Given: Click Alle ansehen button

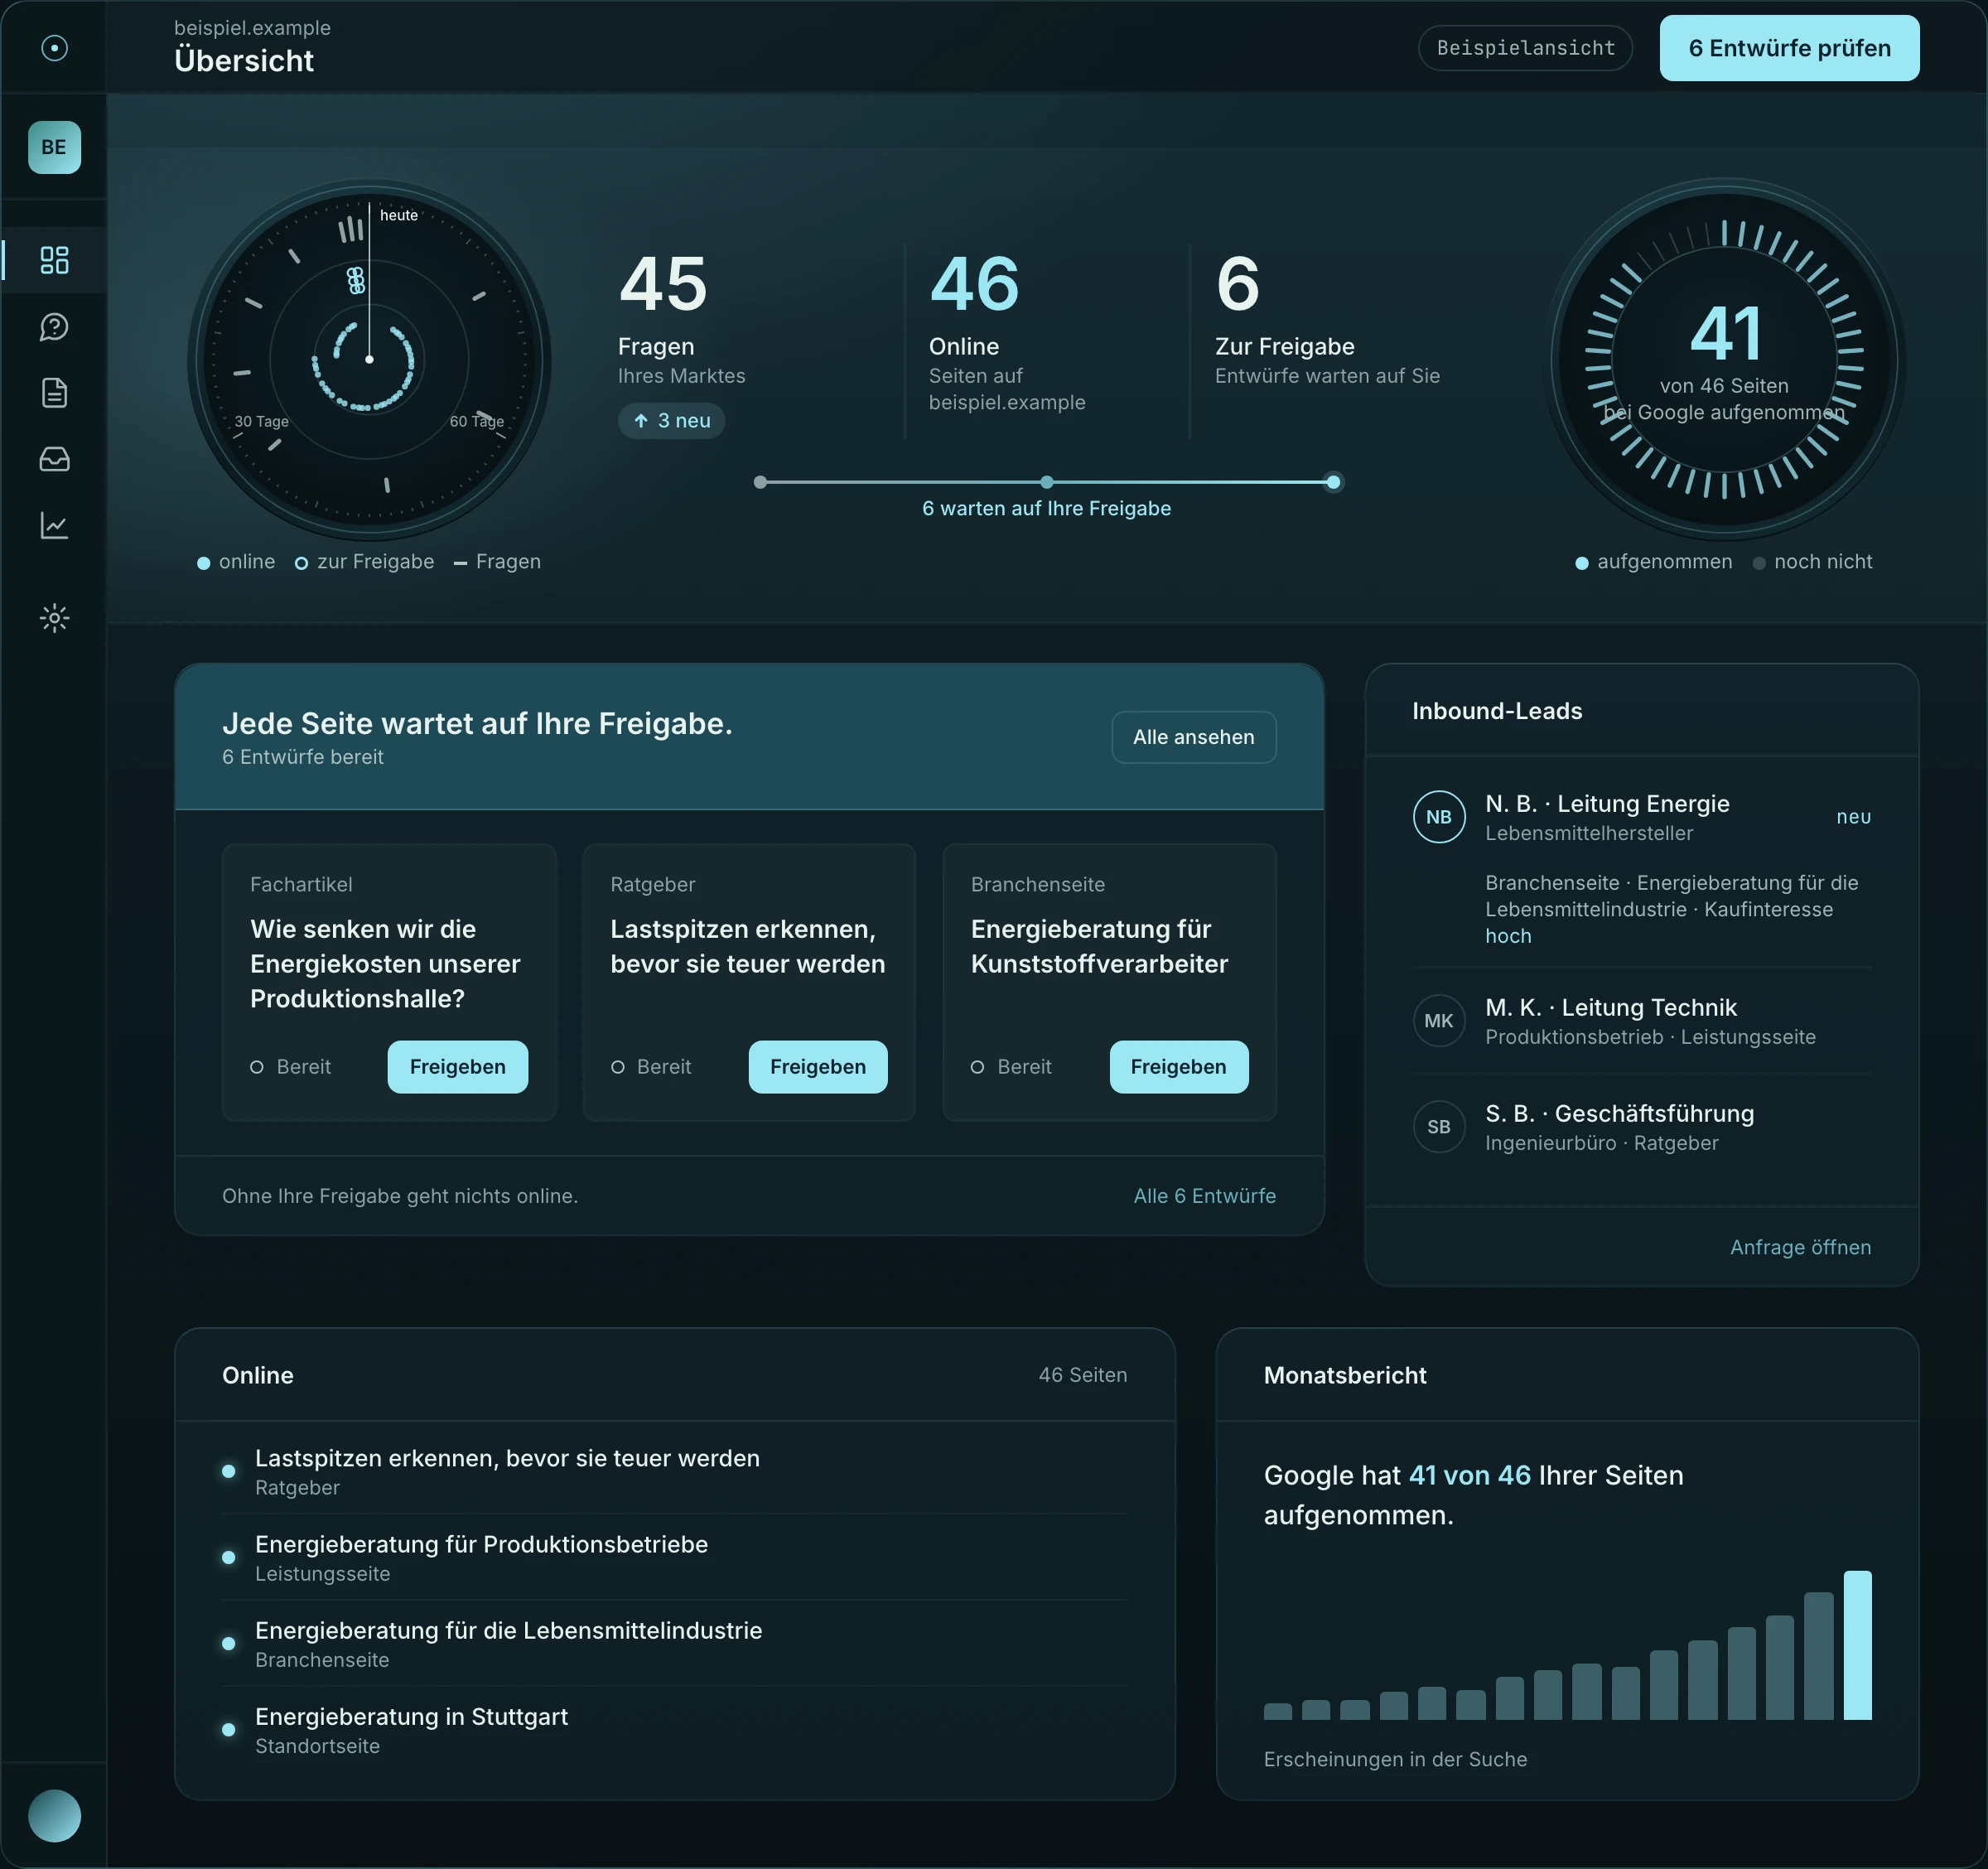Looking at the screenshot, I should click(1193, 737).
